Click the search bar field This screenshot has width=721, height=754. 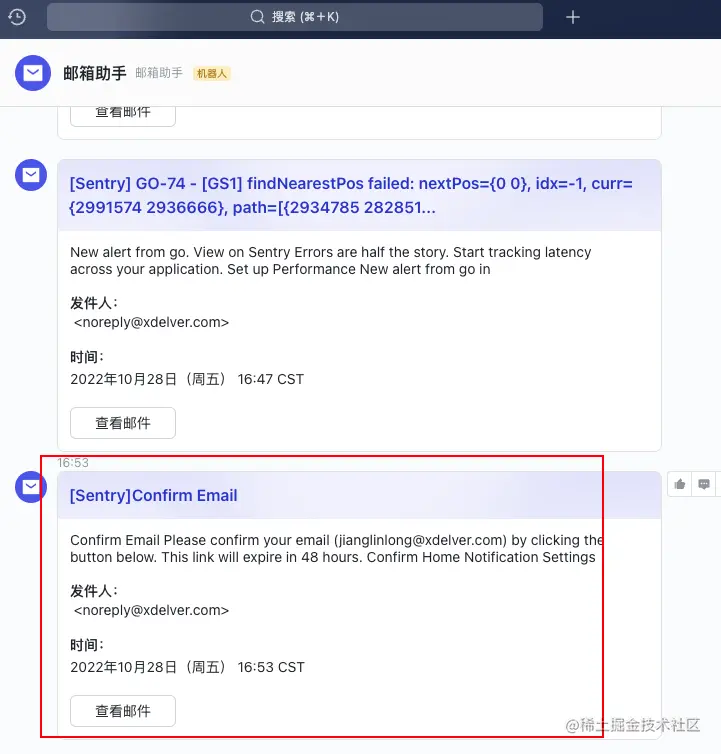click(295, 17)
